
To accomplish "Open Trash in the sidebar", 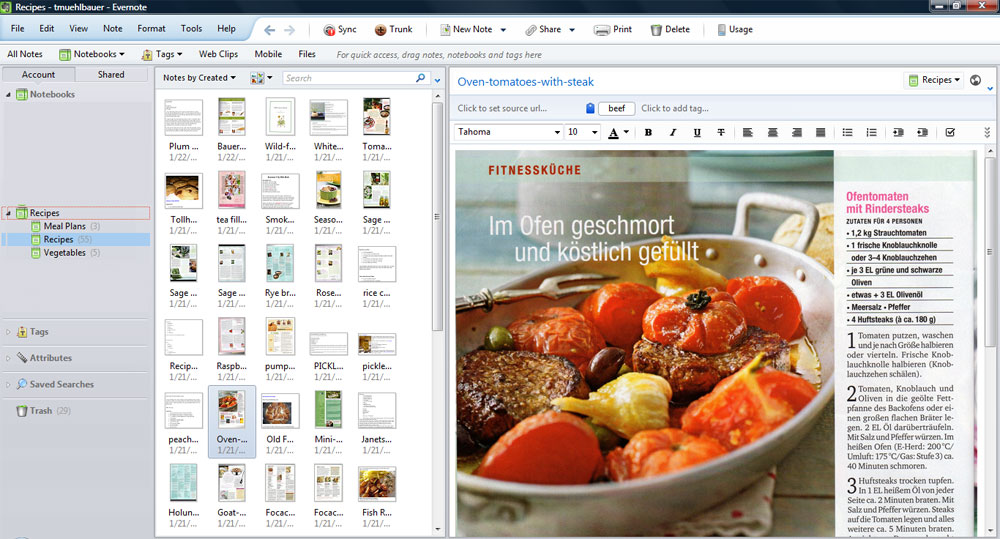I will pos(43,410).
